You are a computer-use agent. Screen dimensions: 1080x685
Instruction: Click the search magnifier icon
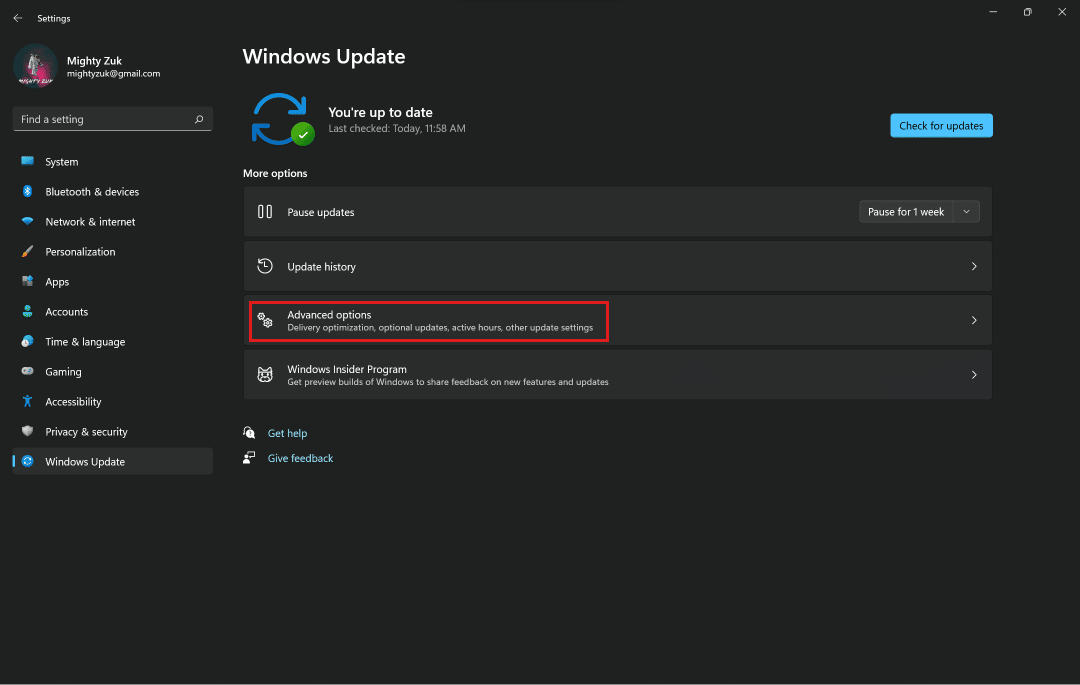coord(199,119)
